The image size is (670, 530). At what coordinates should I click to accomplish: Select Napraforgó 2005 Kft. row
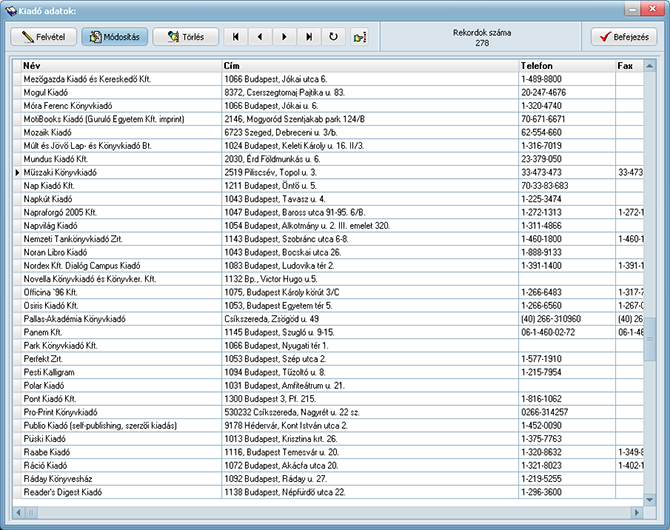(x=328, y=212)
